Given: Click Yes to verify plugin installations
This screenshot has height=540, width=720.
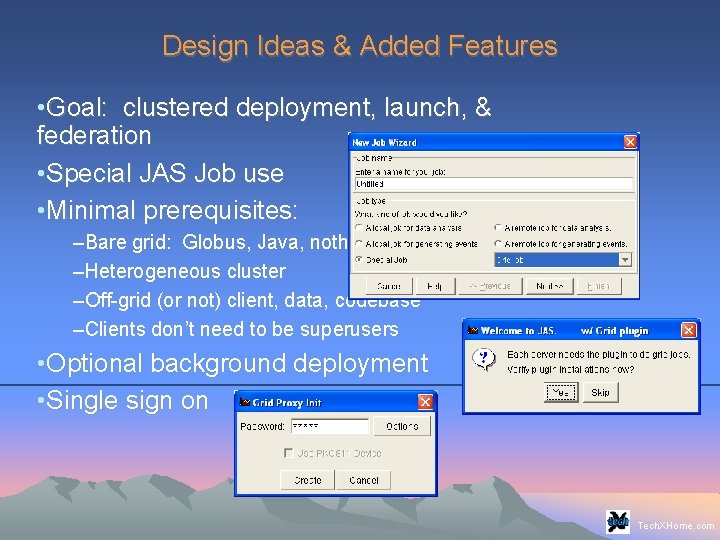Looking at the screenshot, I should [561, 393].
